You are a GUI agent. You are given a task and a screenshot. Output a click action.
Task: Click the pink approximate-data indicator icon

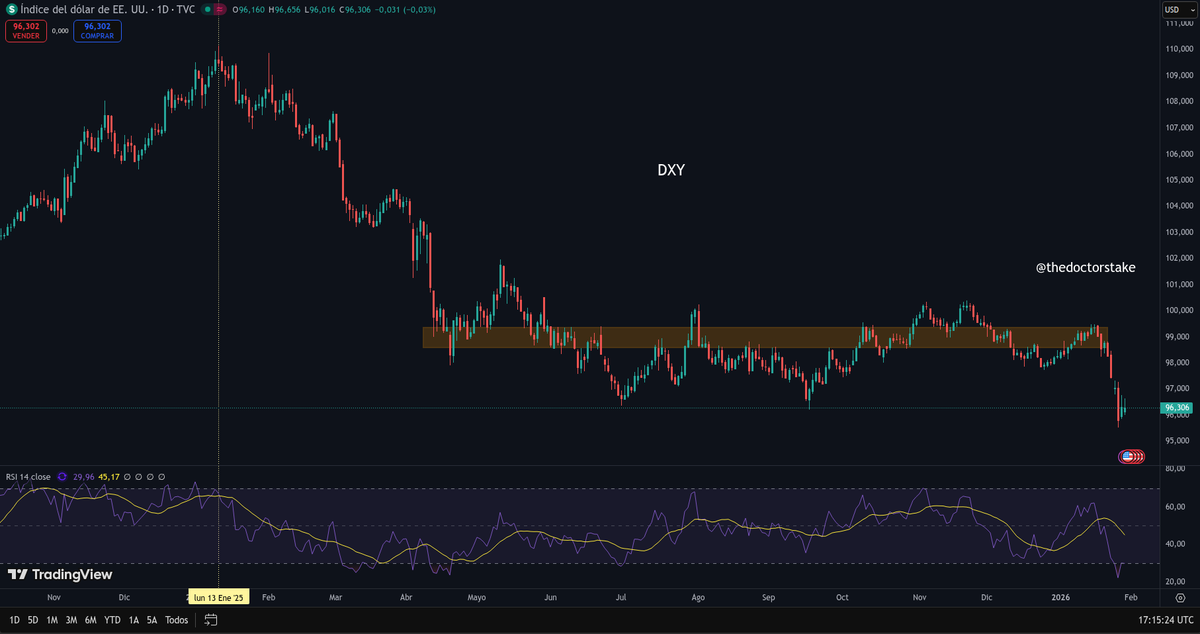point(220,9)
